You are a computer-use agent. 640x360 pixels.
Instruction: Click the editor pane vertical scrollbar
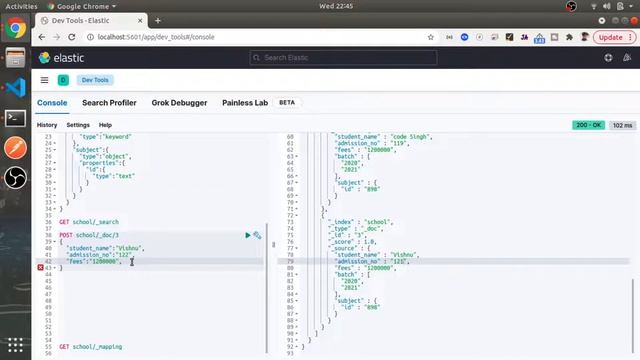coord(267,288)
